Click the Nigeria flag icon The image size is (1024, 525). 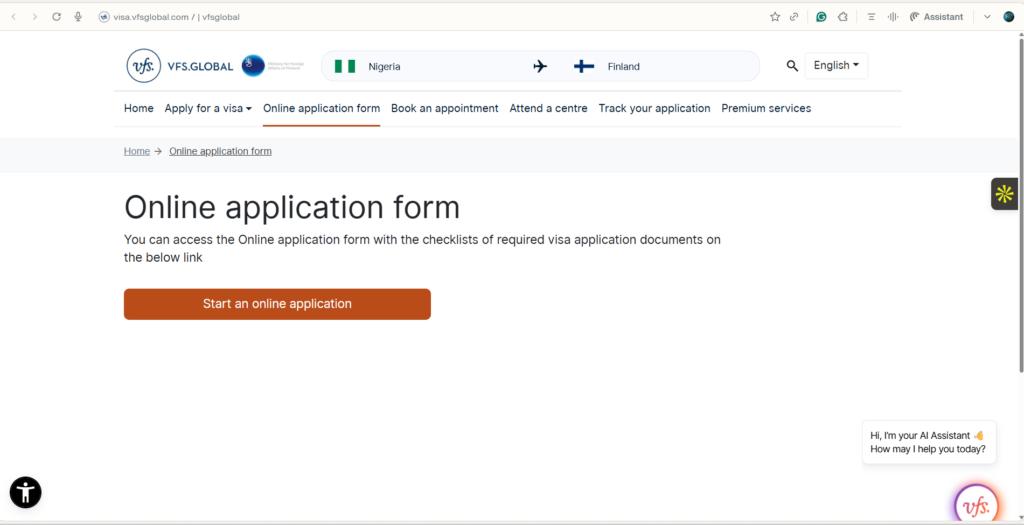click(x=345, y=66)
